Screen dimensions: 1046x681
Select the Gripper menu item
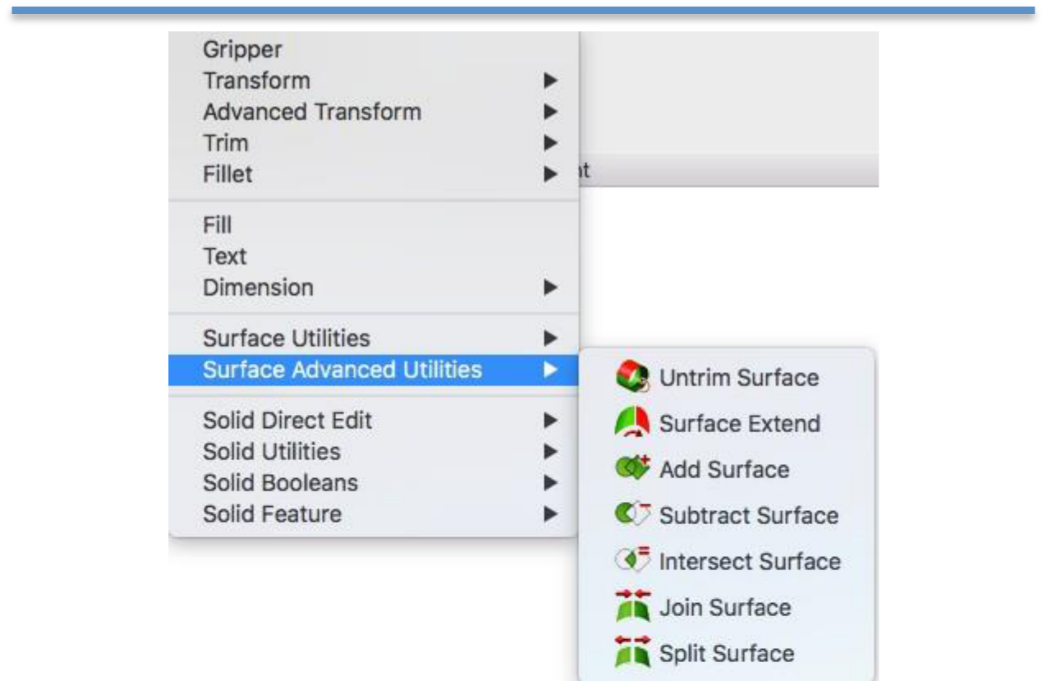pos(243,50)
